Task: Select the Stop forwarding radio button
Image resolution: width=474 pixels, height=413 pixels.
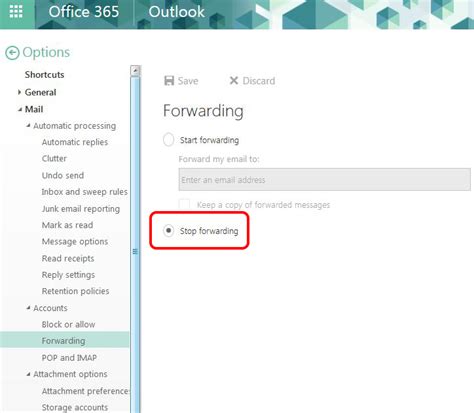Action: pyautogui.click(x=169, y=231)
